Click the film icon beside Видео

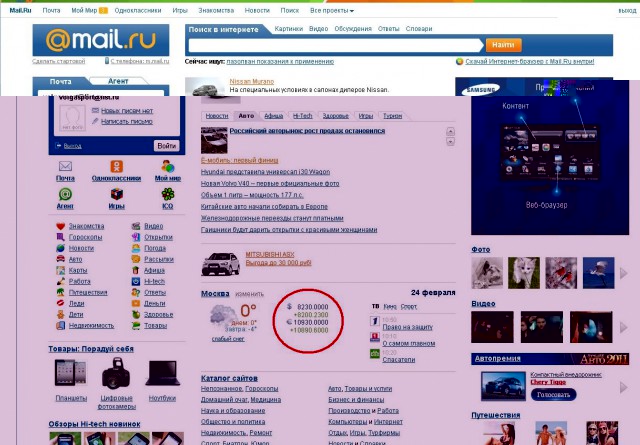point(136,226)
